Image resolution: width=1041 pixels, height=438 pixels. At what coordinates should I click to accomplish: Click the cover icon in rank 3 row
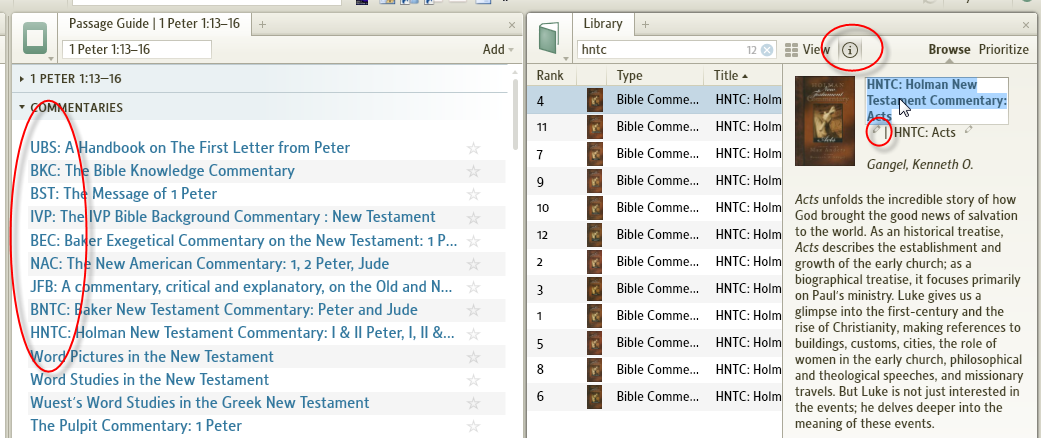pyautogui.click(x=594, y=289)
